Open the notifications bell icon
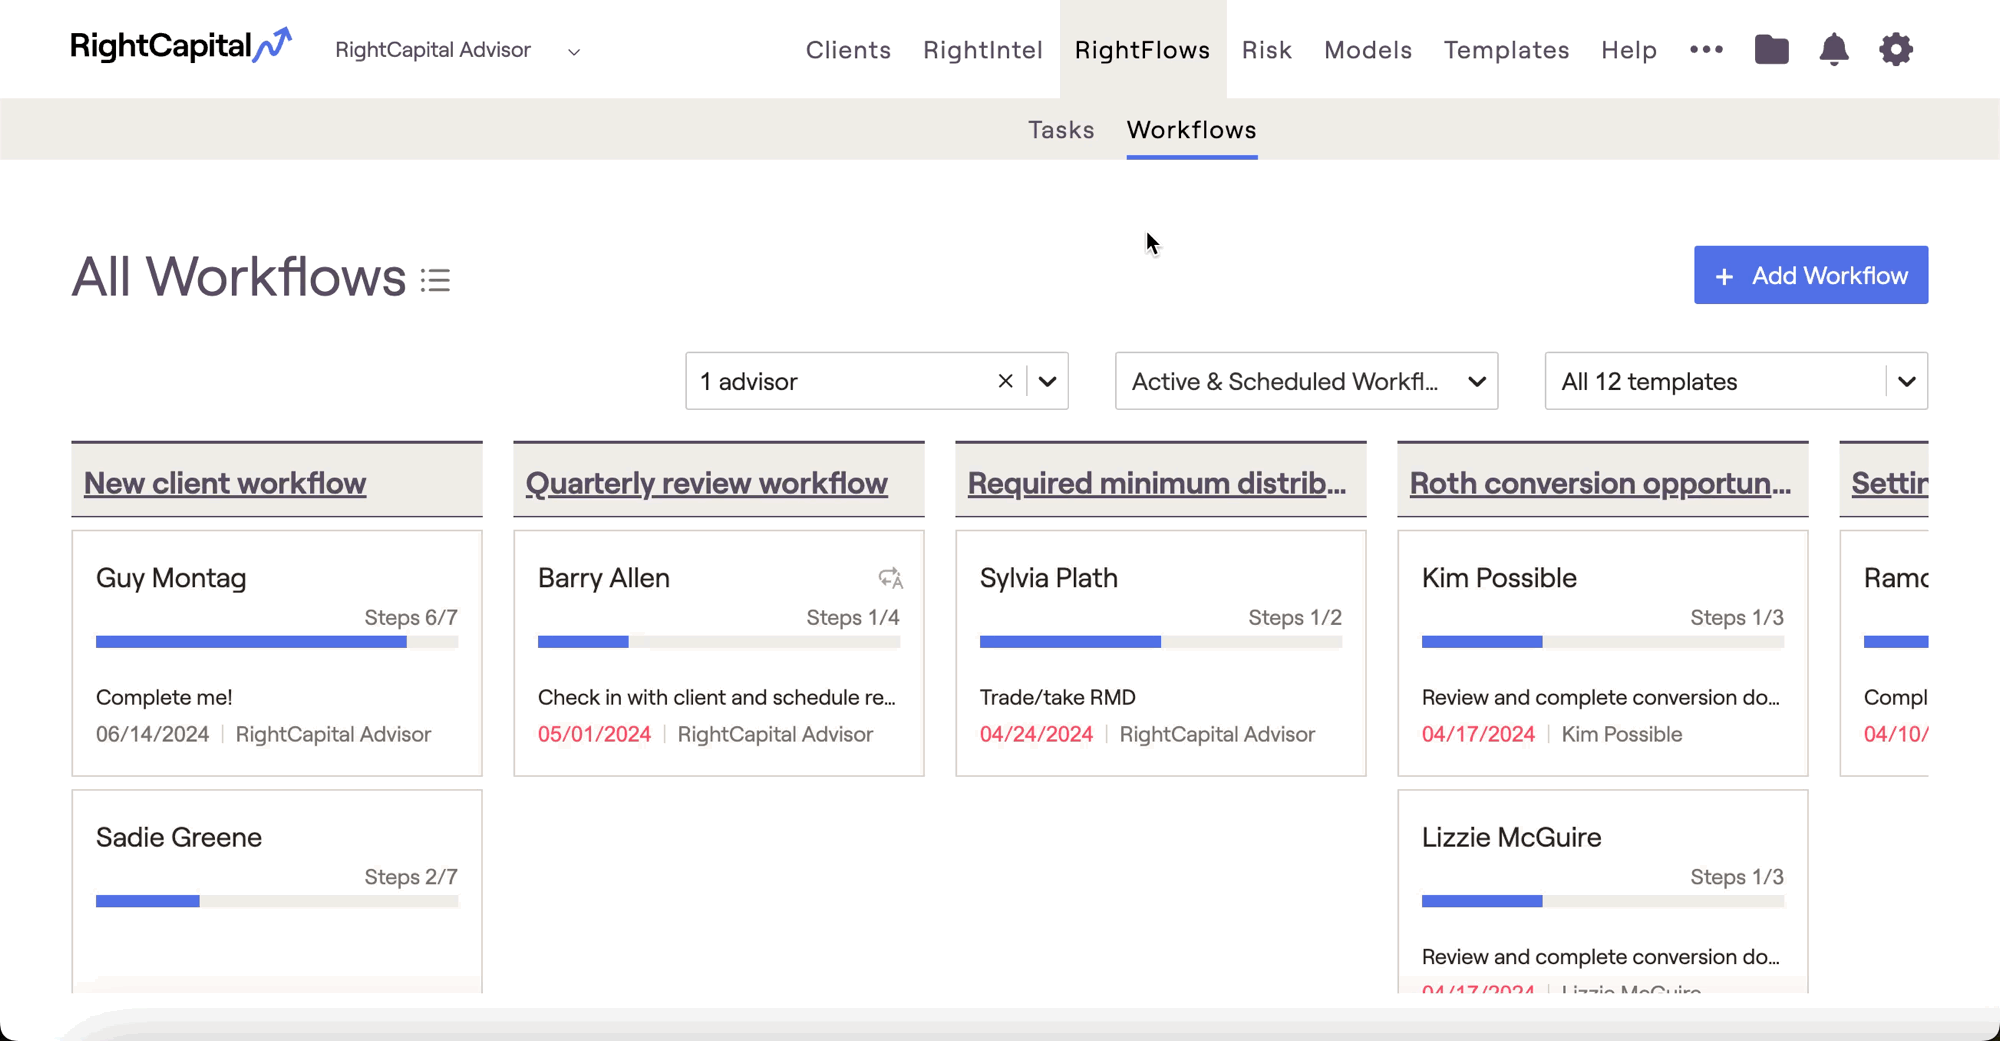The height and width of the screenshot is (1041, 2000). click(x=1833, y=49)
